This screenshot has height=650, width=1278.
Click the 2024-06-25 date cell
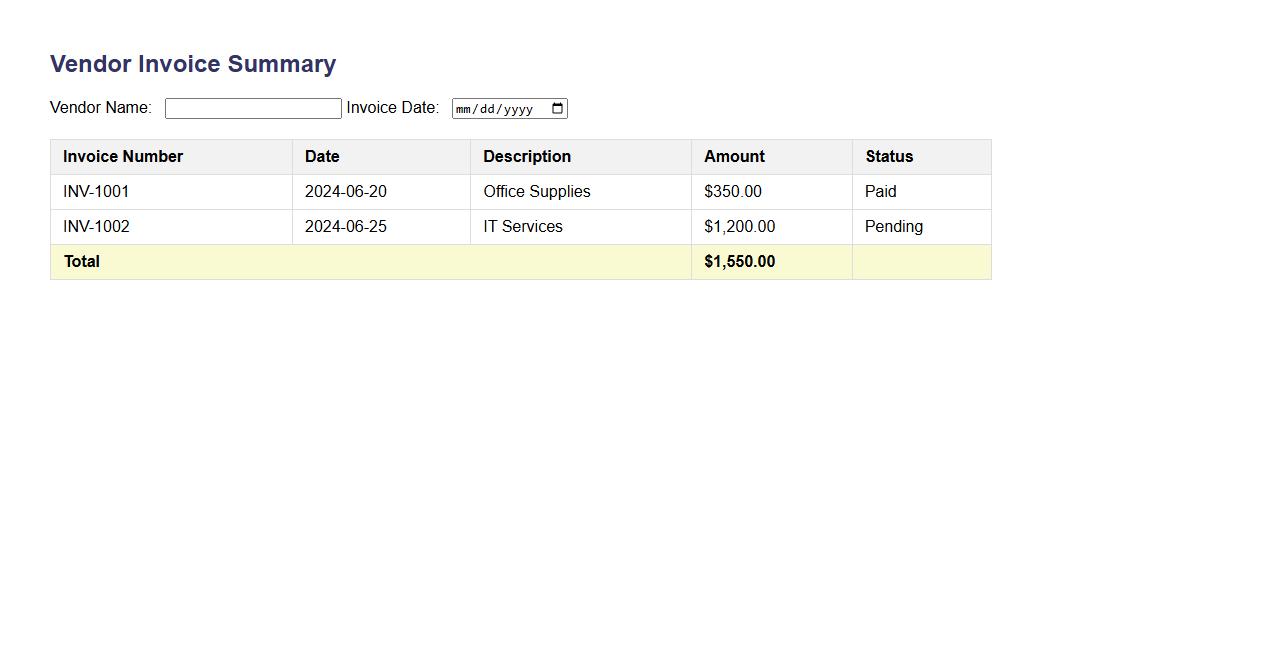pos(346,227)
